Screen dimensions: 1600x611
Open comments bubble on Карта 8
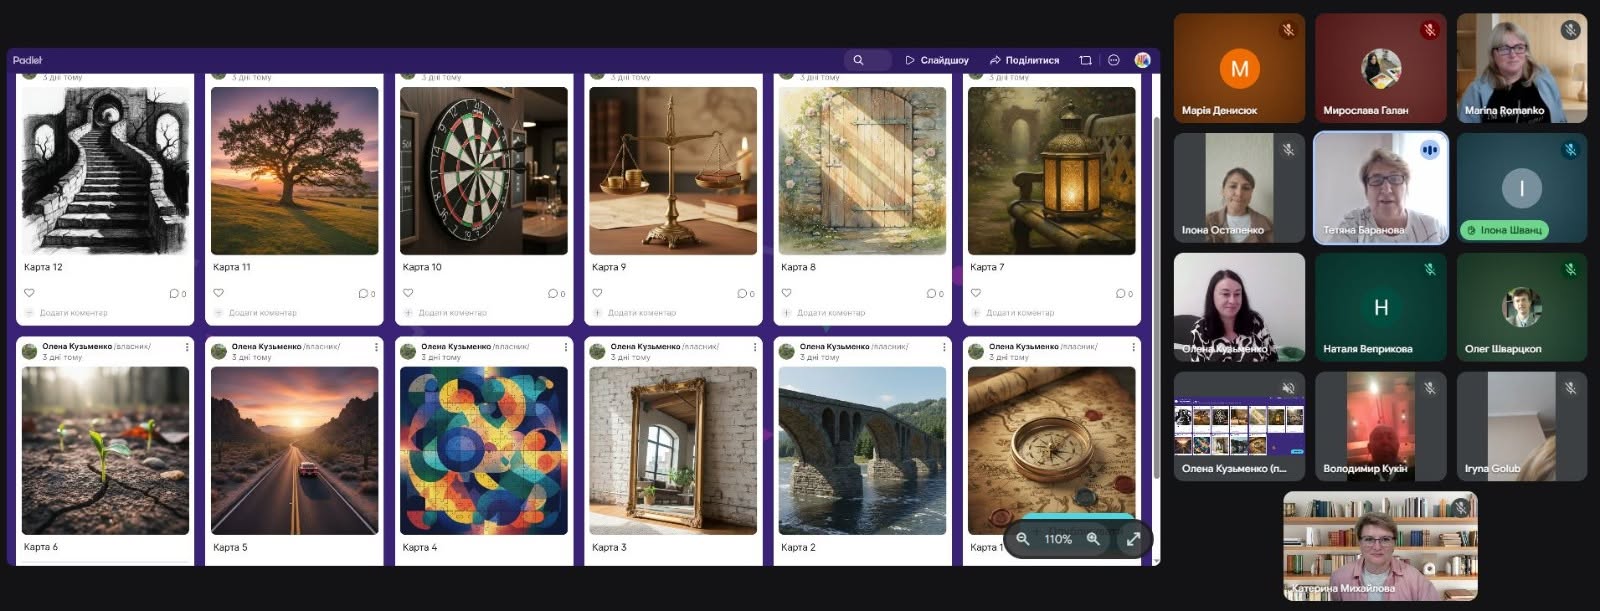(934, 294)
